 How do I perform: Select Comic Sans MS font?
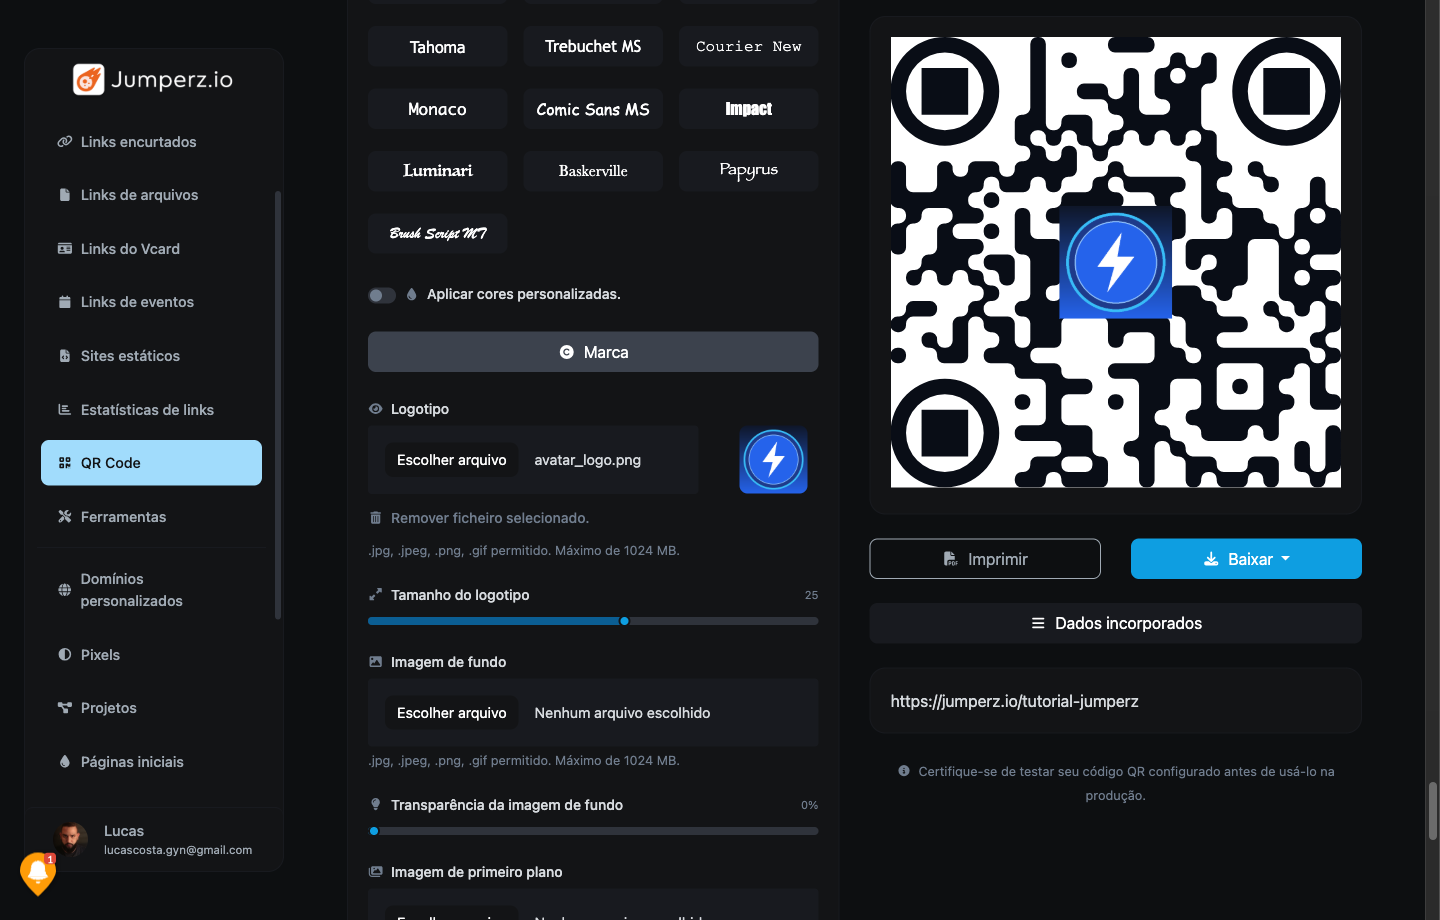593,109
